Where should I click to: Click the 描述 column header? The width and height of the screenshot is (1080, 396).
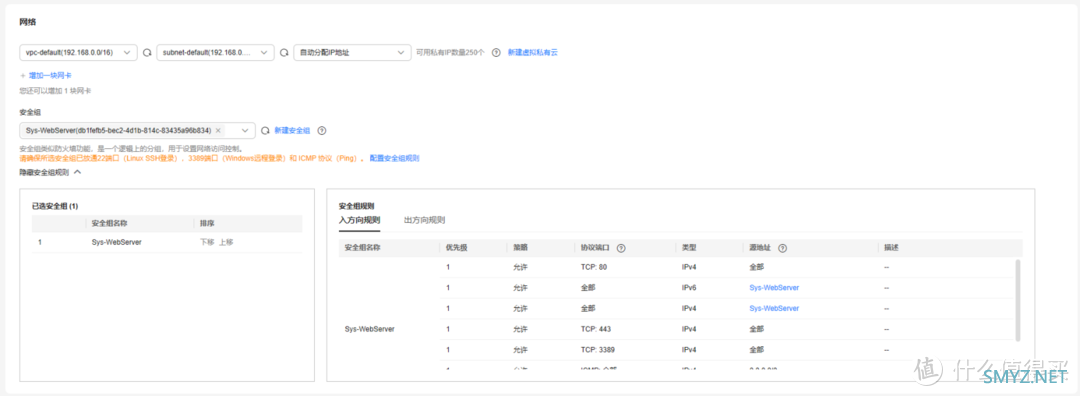[x=892, y=248]
